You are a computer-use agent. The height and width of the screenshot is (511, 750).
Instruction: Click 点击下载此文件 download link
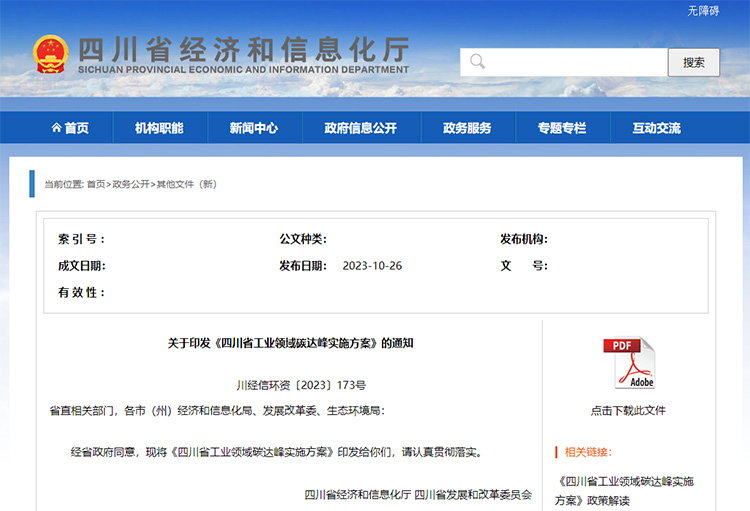628,410
